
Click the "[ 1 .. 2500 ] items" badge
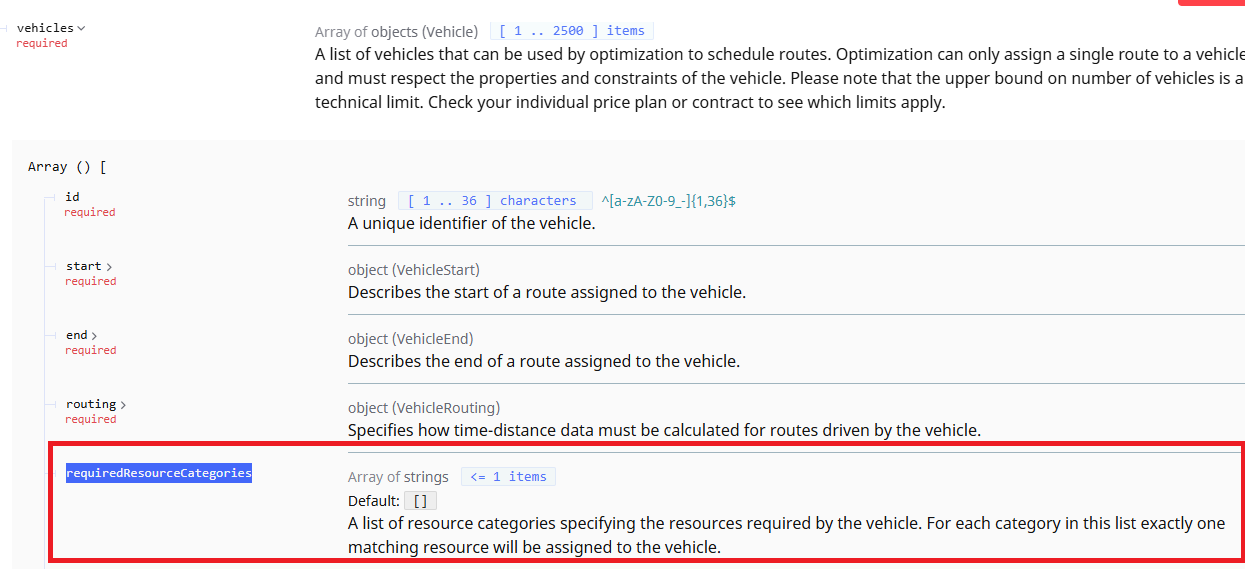coord(572,31)
